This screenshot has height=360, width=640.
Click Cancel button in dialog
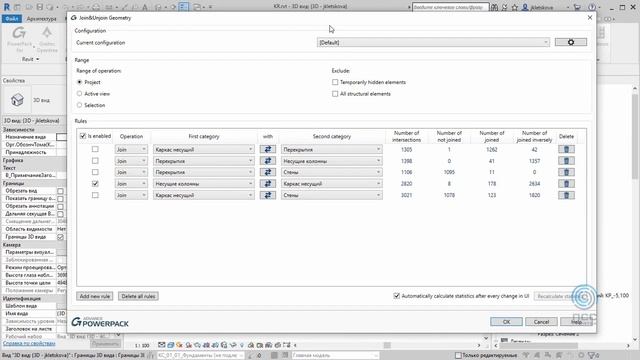pyautogui.click(x=541, y=322)
